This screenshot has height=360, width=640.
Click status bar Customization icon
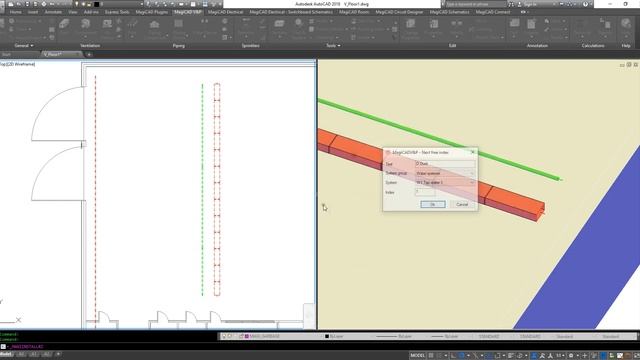click(x=636, y=356)
